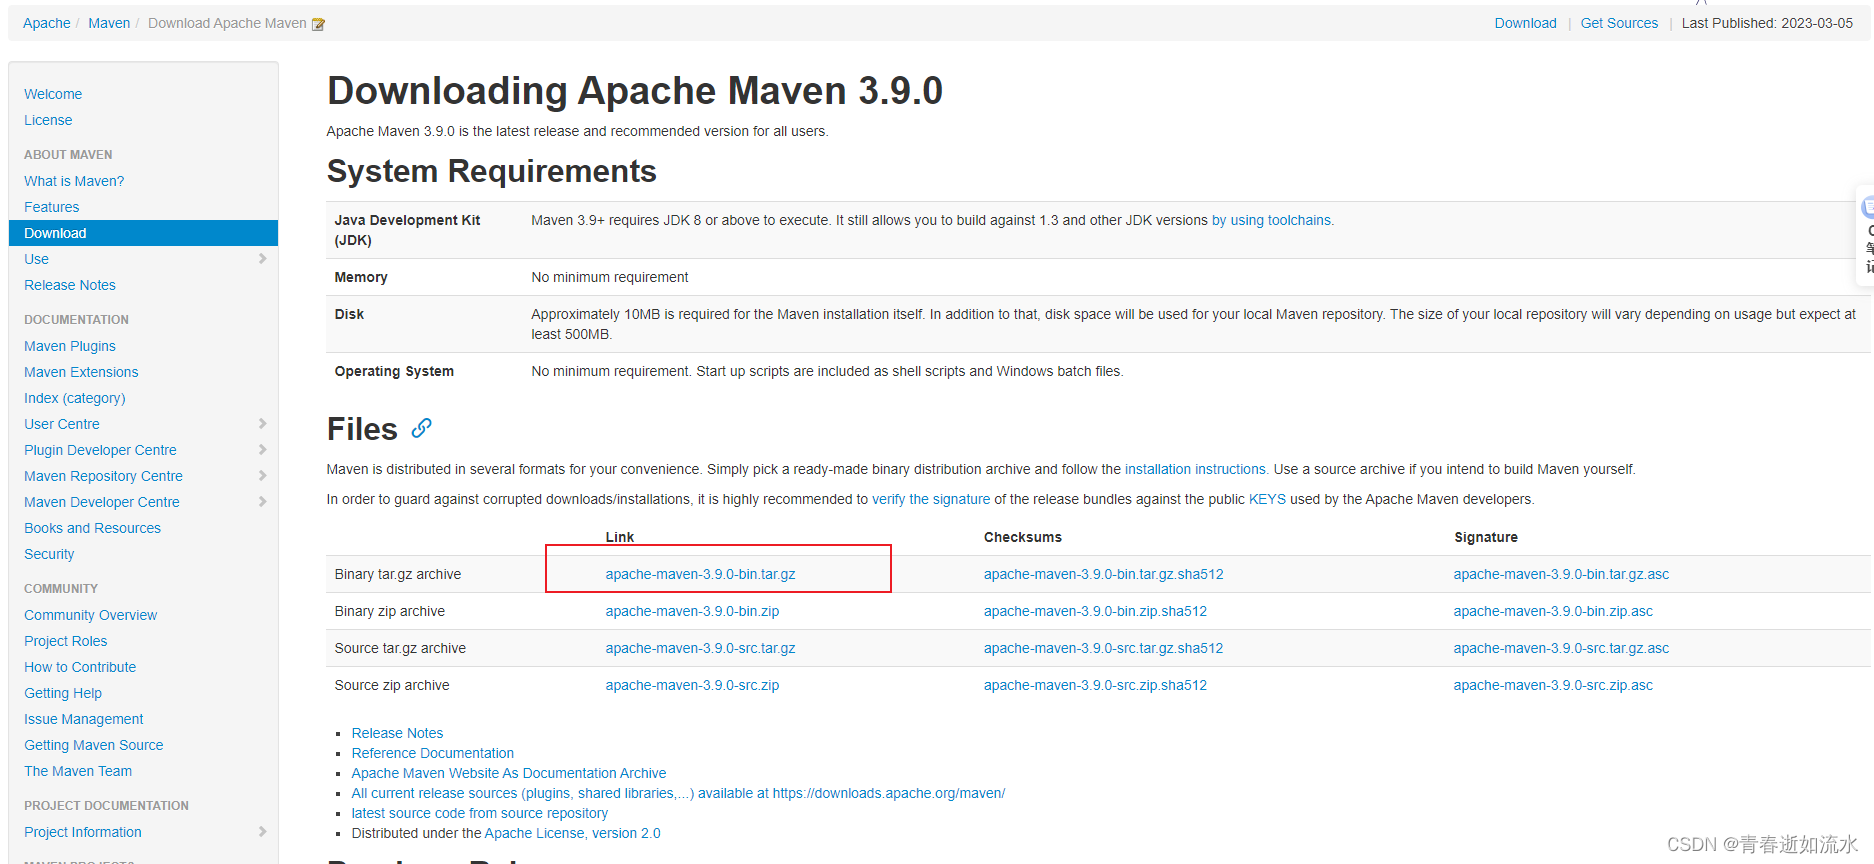1874x864 pixels.
Task: Open Maven Extensions in the sidebar
Action: (81, 372)
